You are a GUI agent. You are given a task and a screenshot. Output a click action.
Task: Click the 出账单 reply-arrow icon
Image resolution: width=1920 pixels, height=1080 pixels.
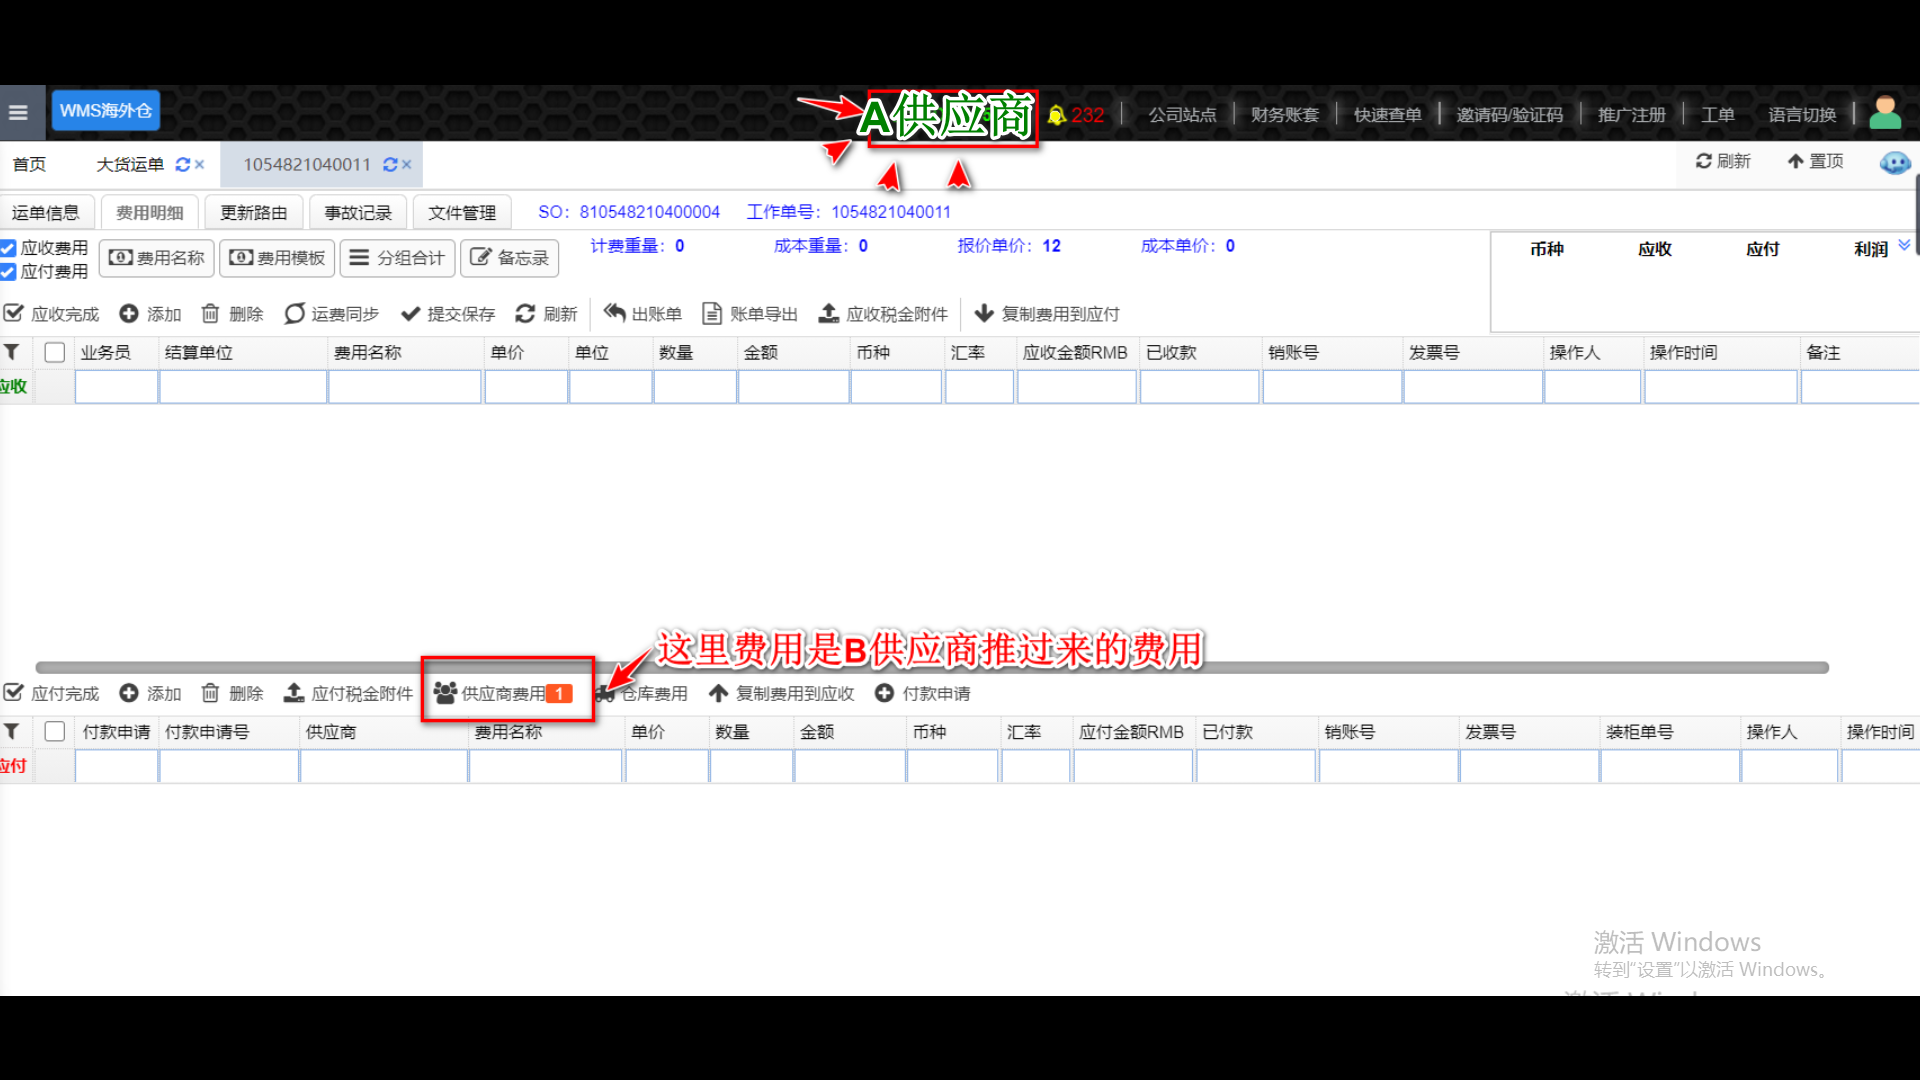[x=615, y=313]
